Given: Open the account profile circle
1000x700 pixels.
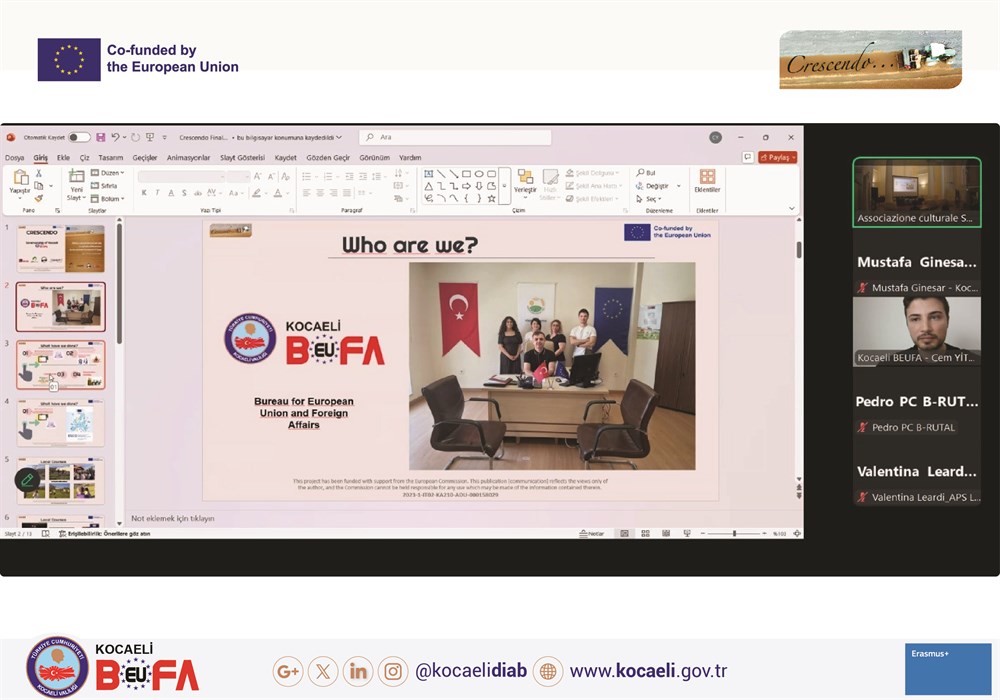Looking at the screenshot, I should (x=716, y=137).
